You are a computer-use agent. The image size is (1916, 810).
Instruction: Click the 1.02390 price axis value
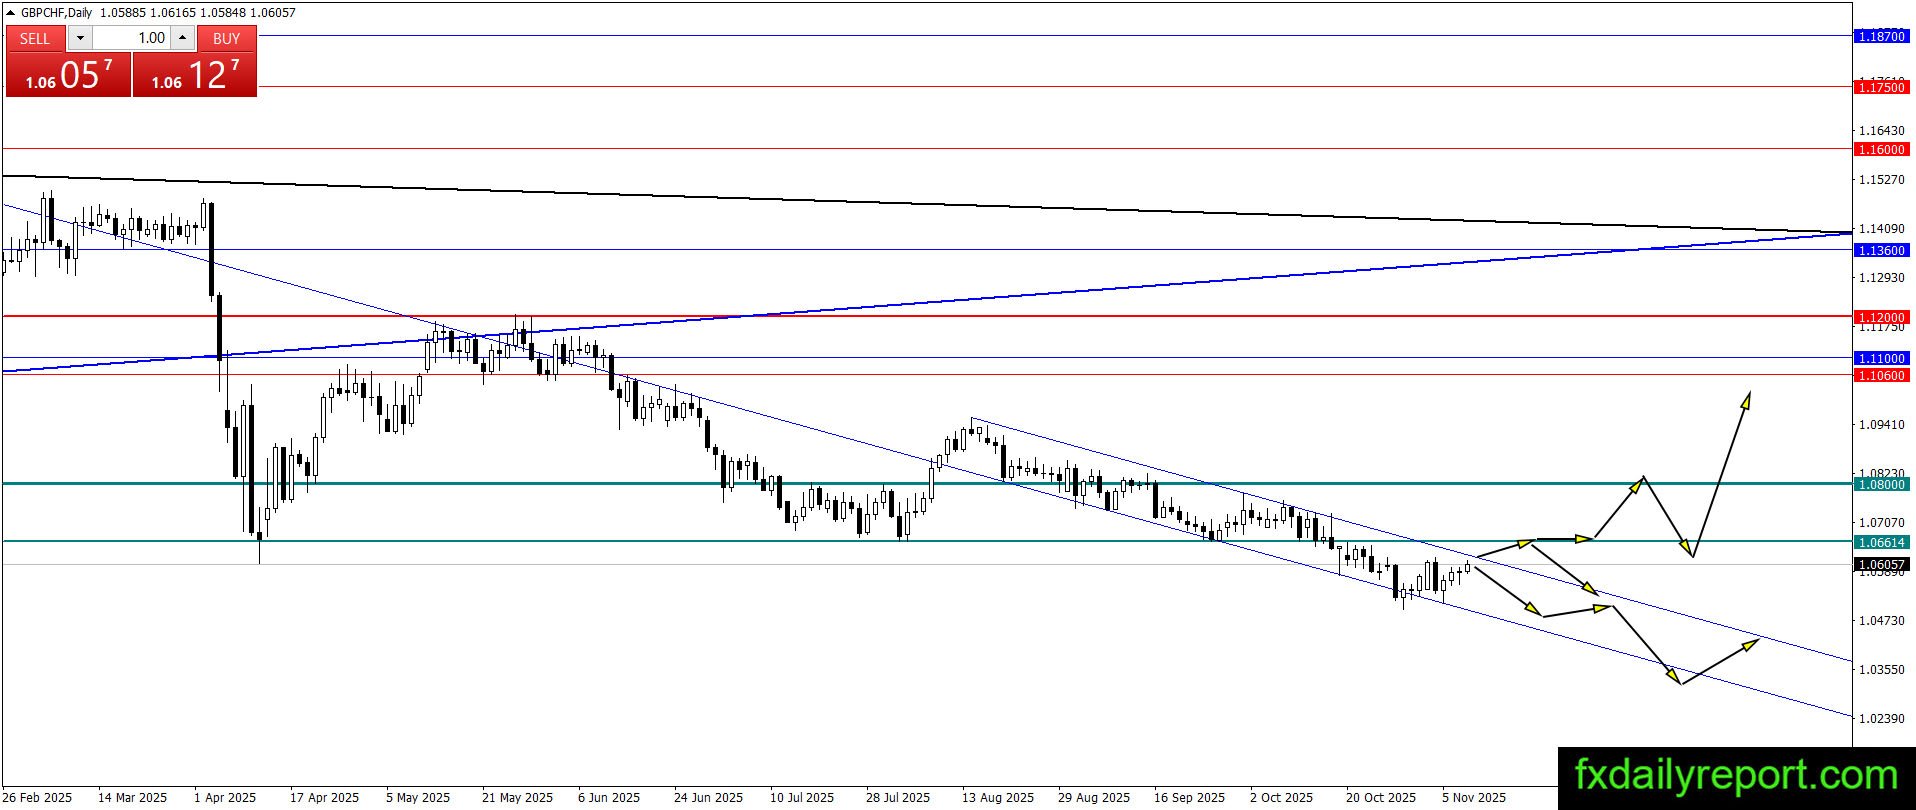tap(1881, 719)
